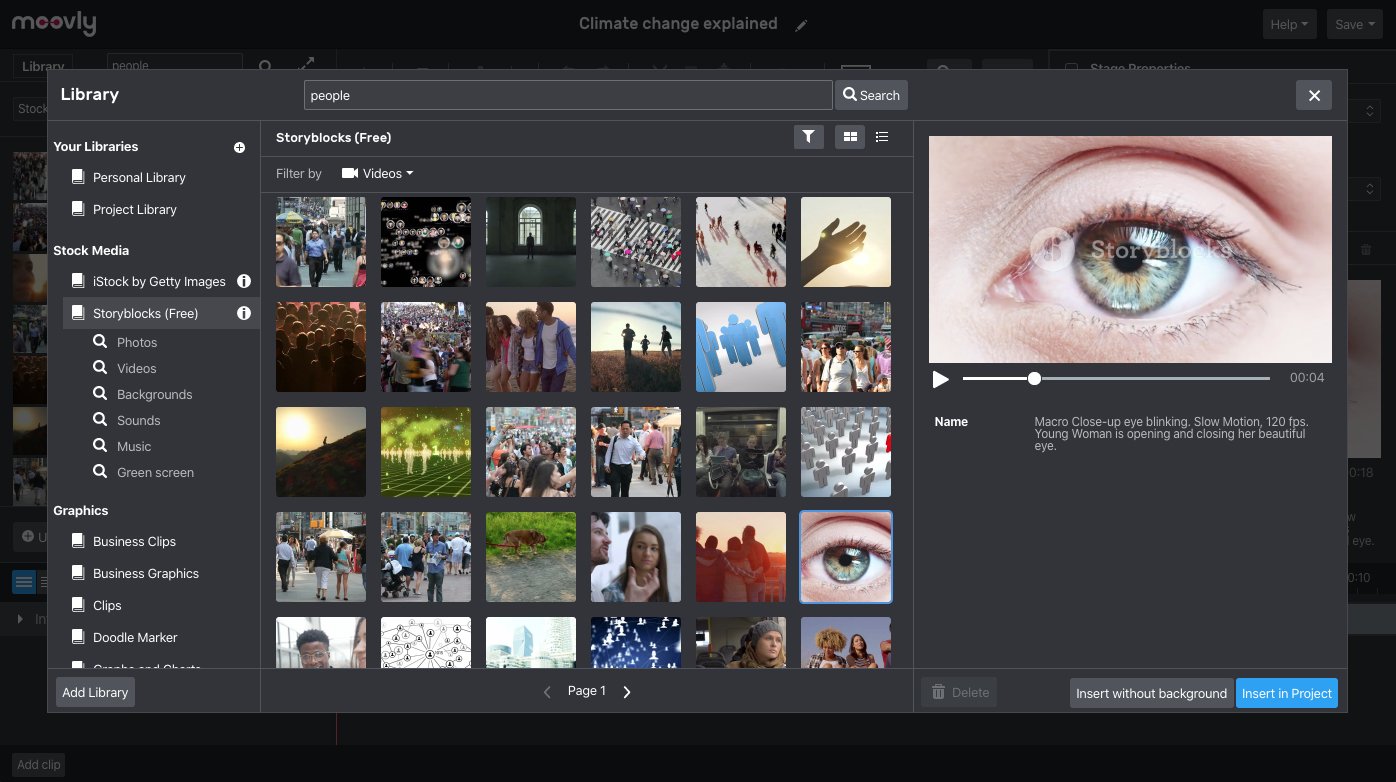
Task: Click Add Library button
Action: [95, 692]
